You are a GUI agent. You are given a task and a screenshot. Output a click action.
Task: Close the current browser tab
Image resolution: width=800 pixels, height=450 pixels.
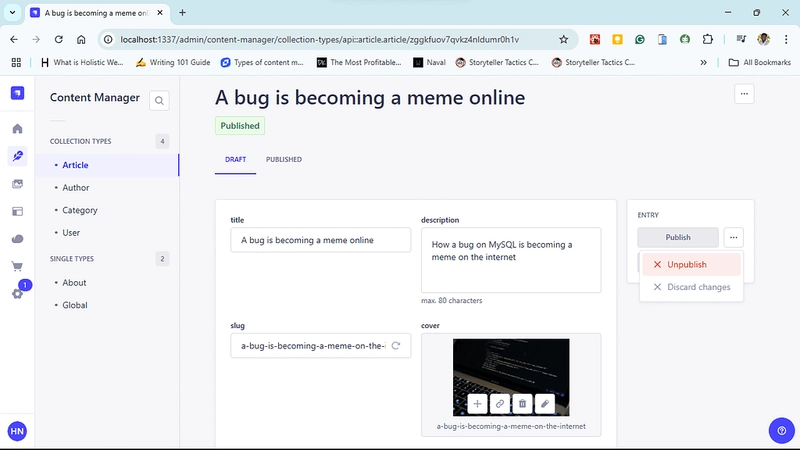click(x=160, y=13)
